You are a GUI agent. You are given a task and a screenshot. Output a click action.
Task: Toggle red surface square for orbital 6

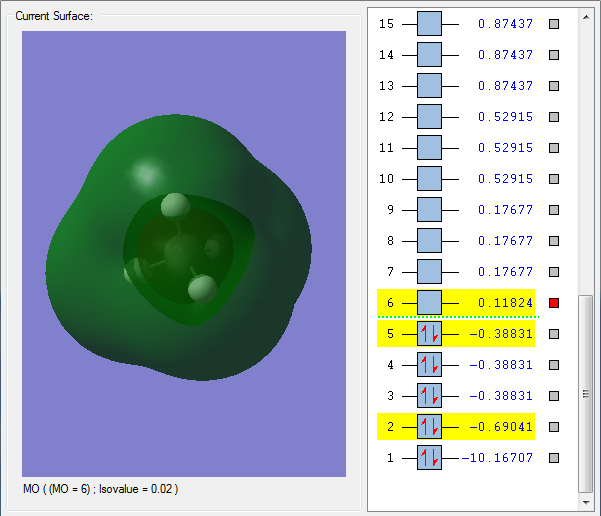554,303
